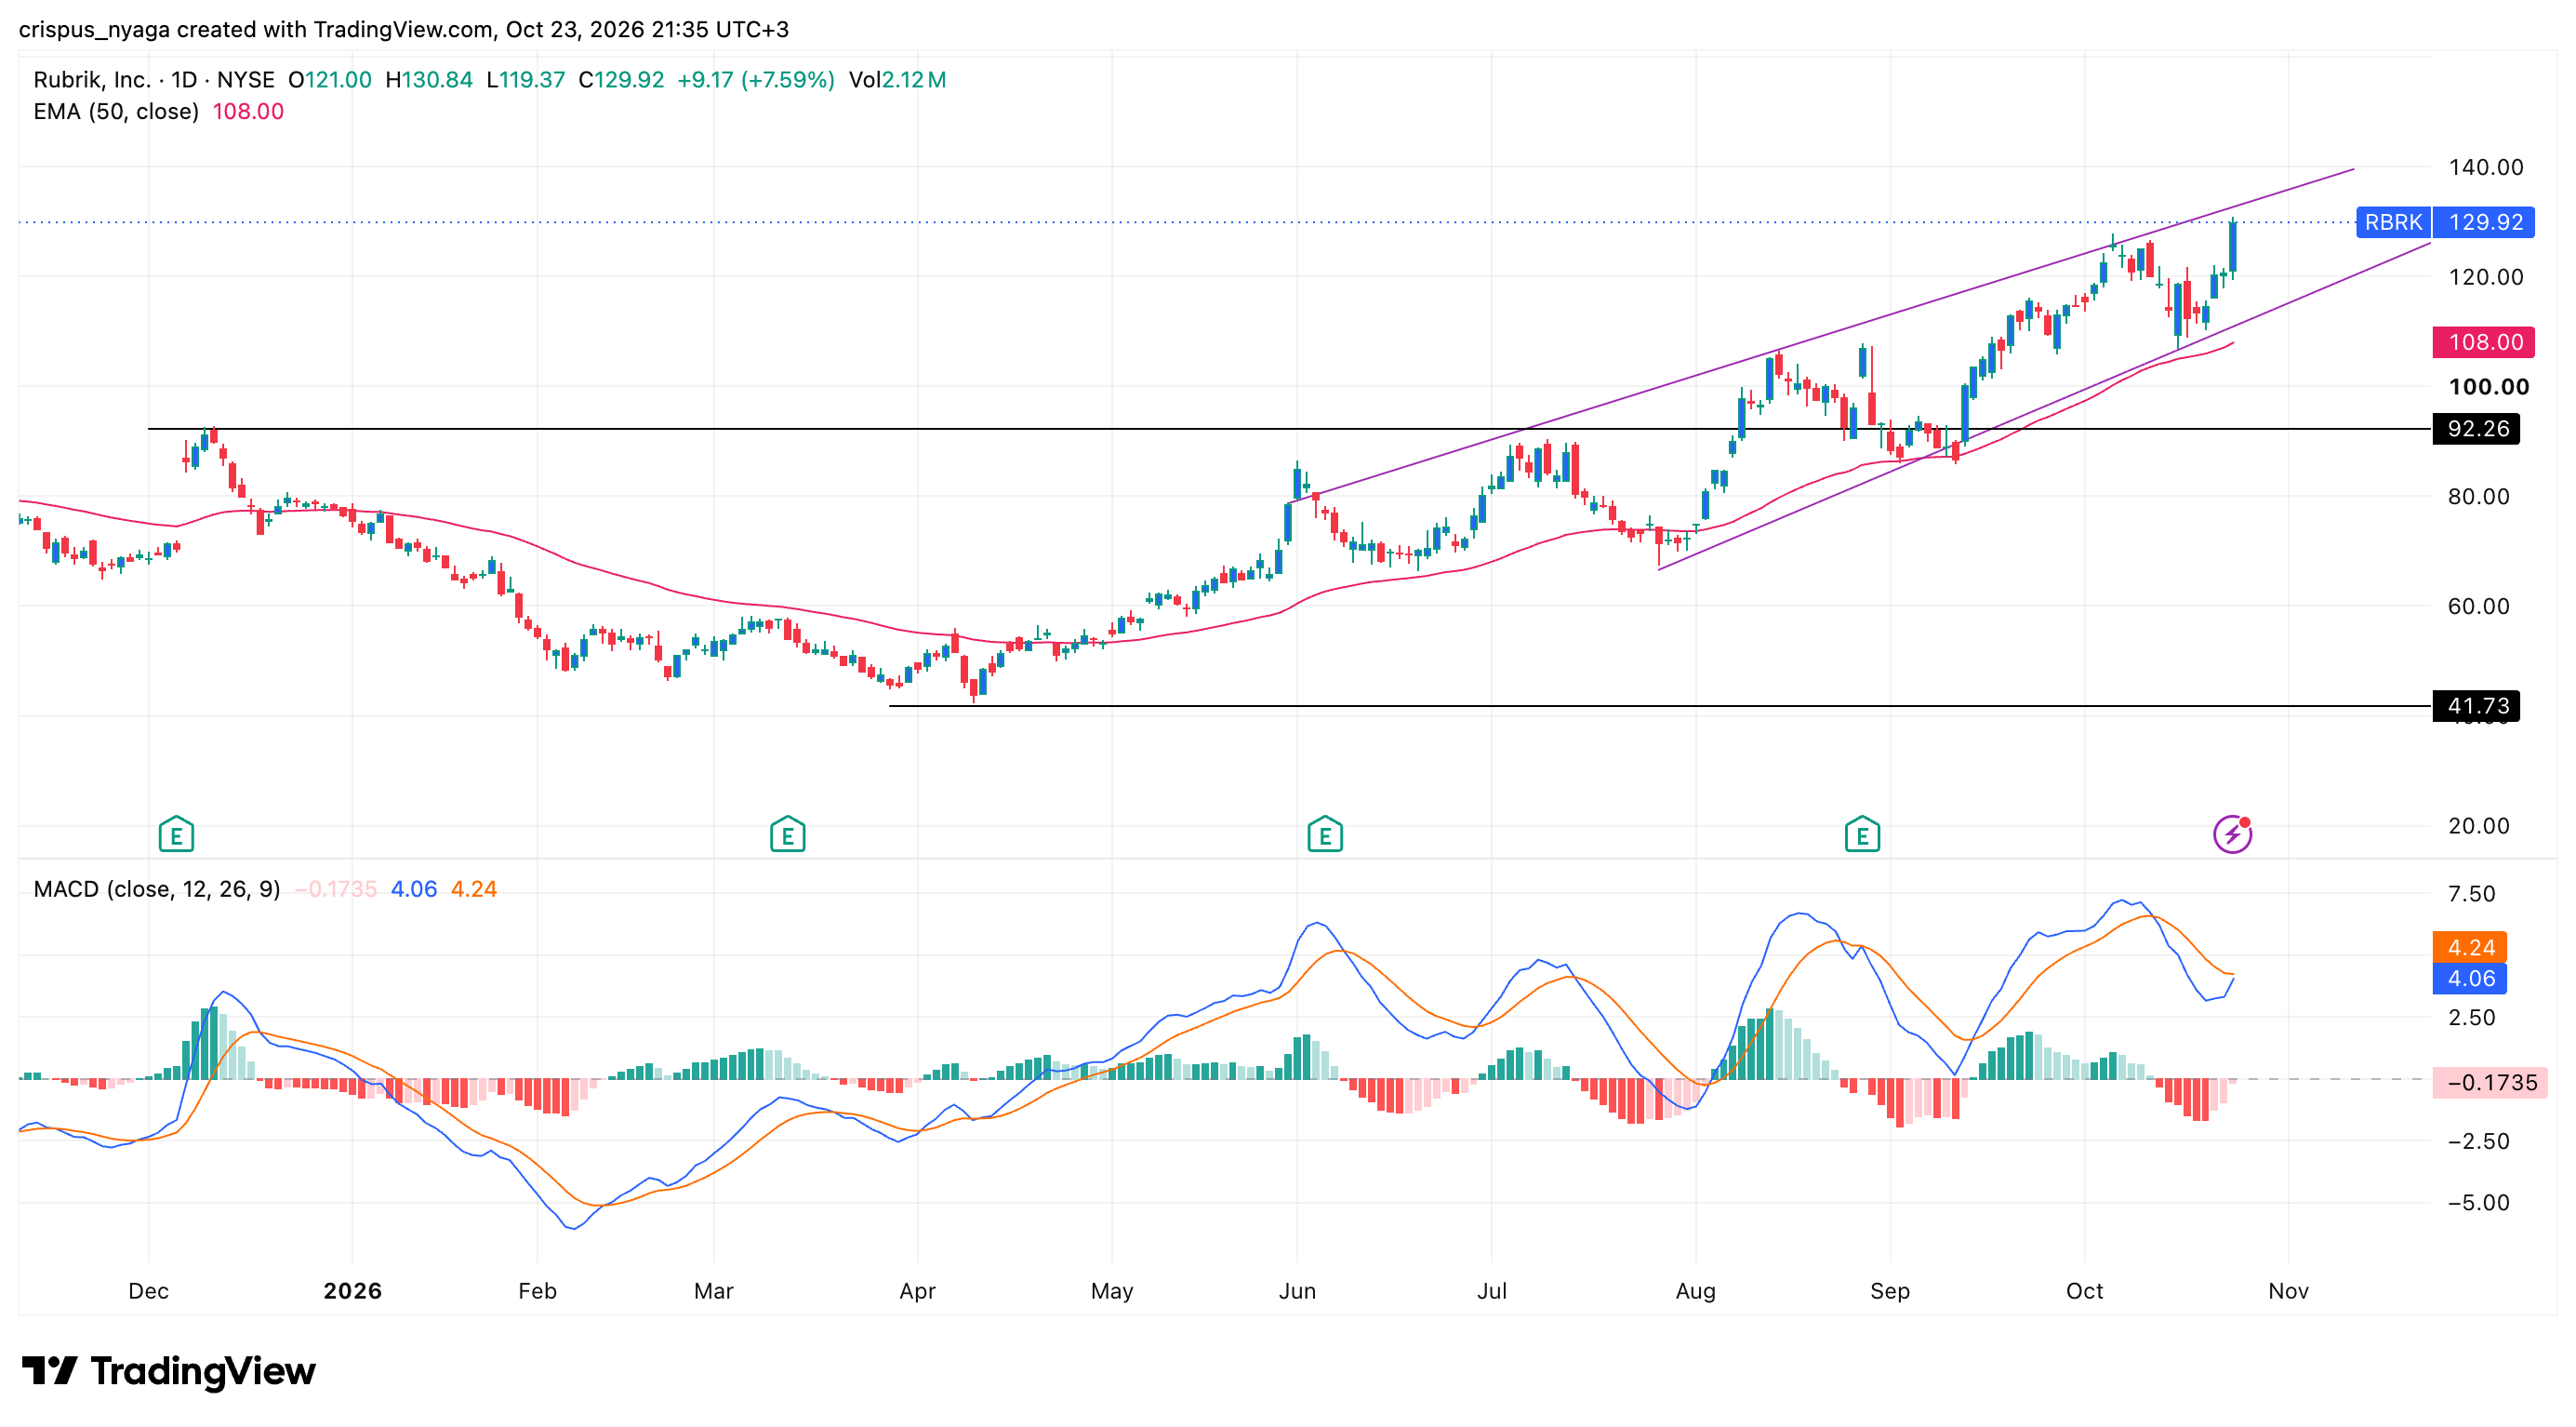
Task: Click the 140.00 price axis label
Action: (2486, 167)
